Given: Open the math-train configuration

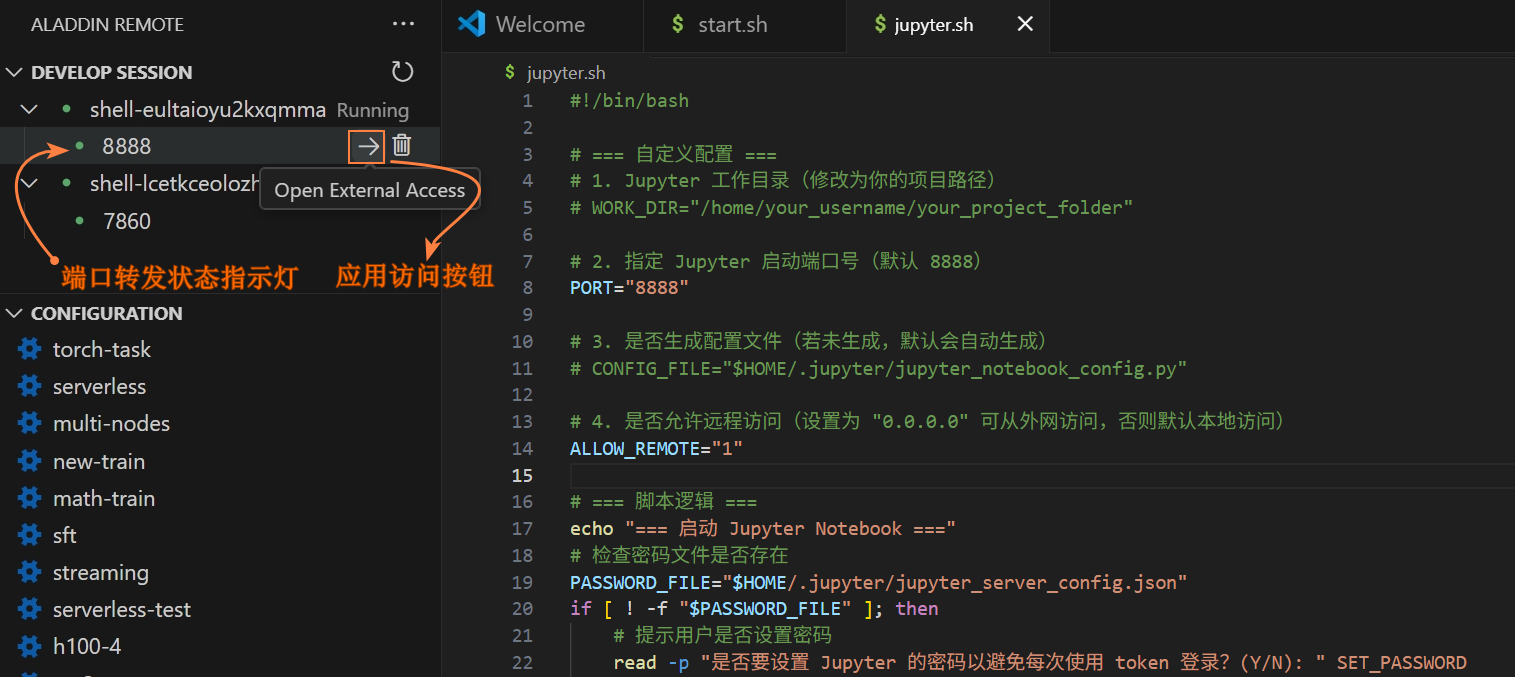Looking at the screenshot, I should tap(104, 499).
